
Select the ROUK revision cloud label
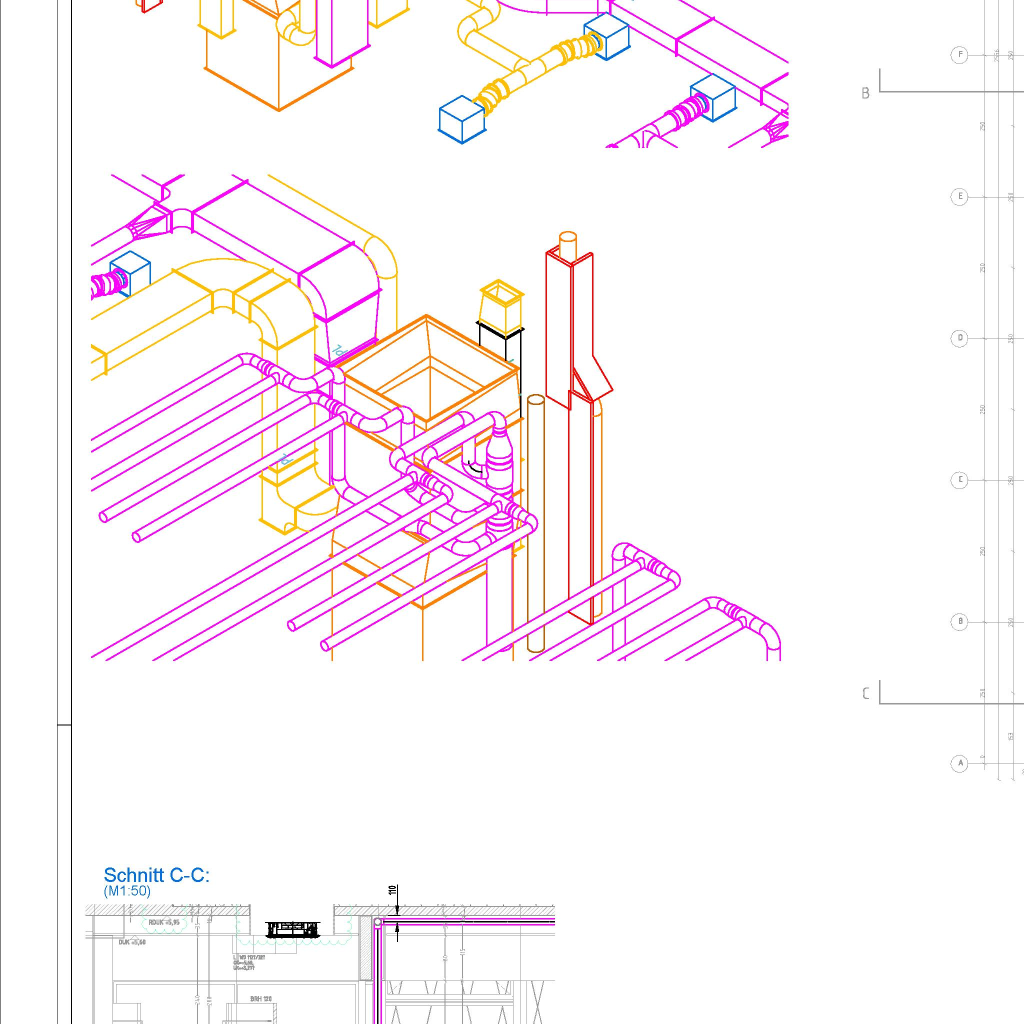(164, 923)
